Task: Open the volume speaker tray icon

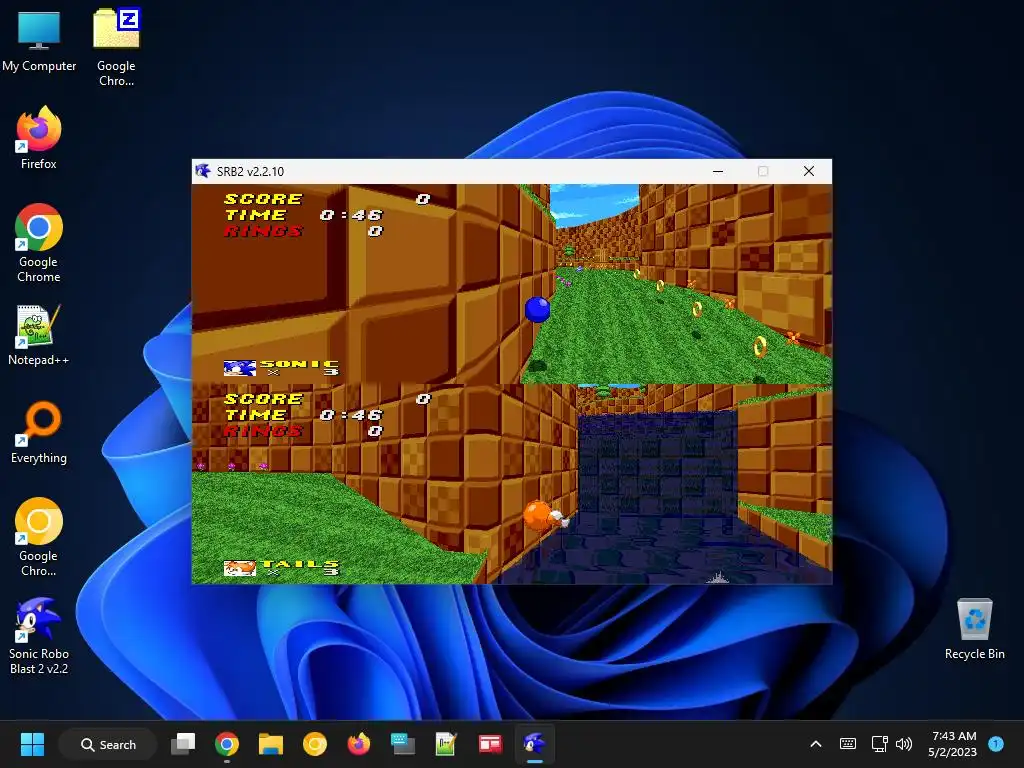Action: [x=904, y=744]
